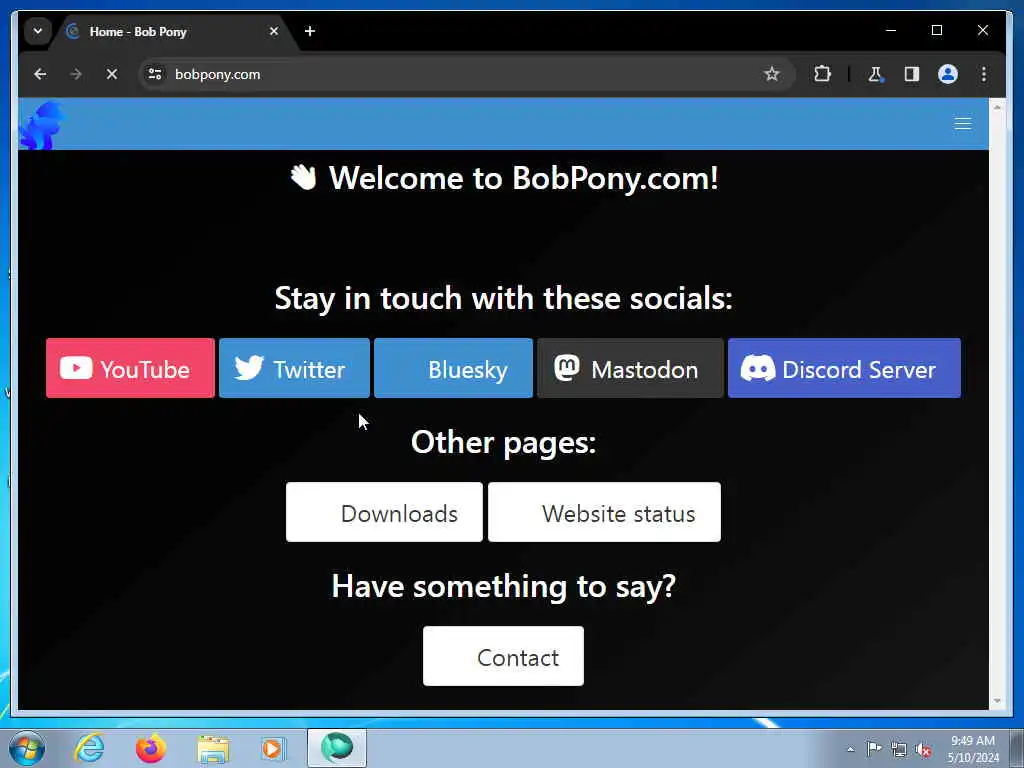Open the Windows Start menu

tap(27, 748)
